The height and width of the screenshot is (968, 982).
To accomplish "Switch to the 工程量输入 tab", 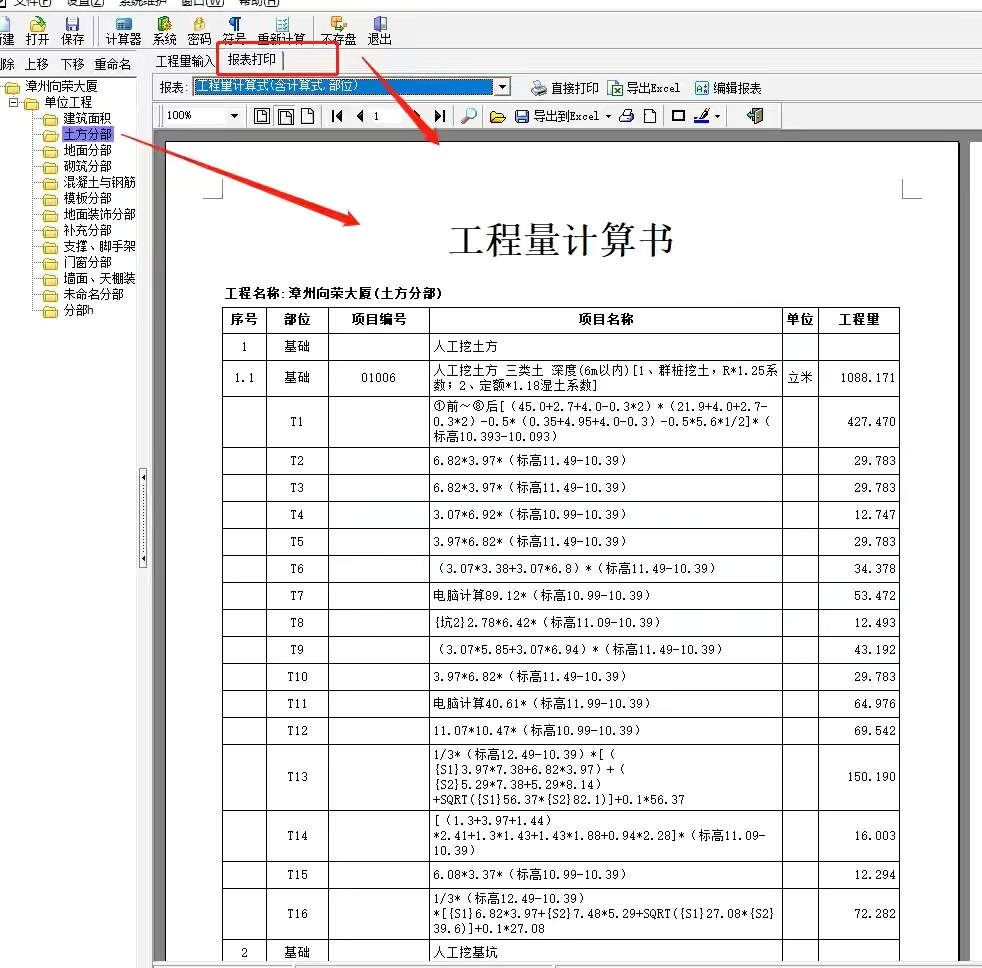I will tap(186, 59).
